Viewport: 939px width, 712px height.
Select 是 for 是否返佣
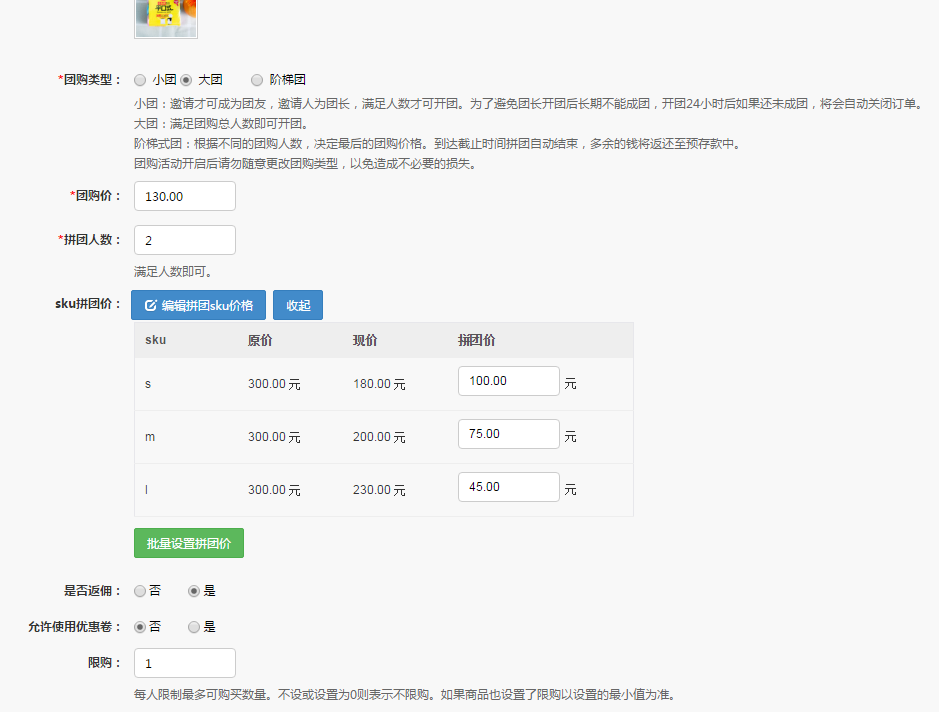coord(193,591)
